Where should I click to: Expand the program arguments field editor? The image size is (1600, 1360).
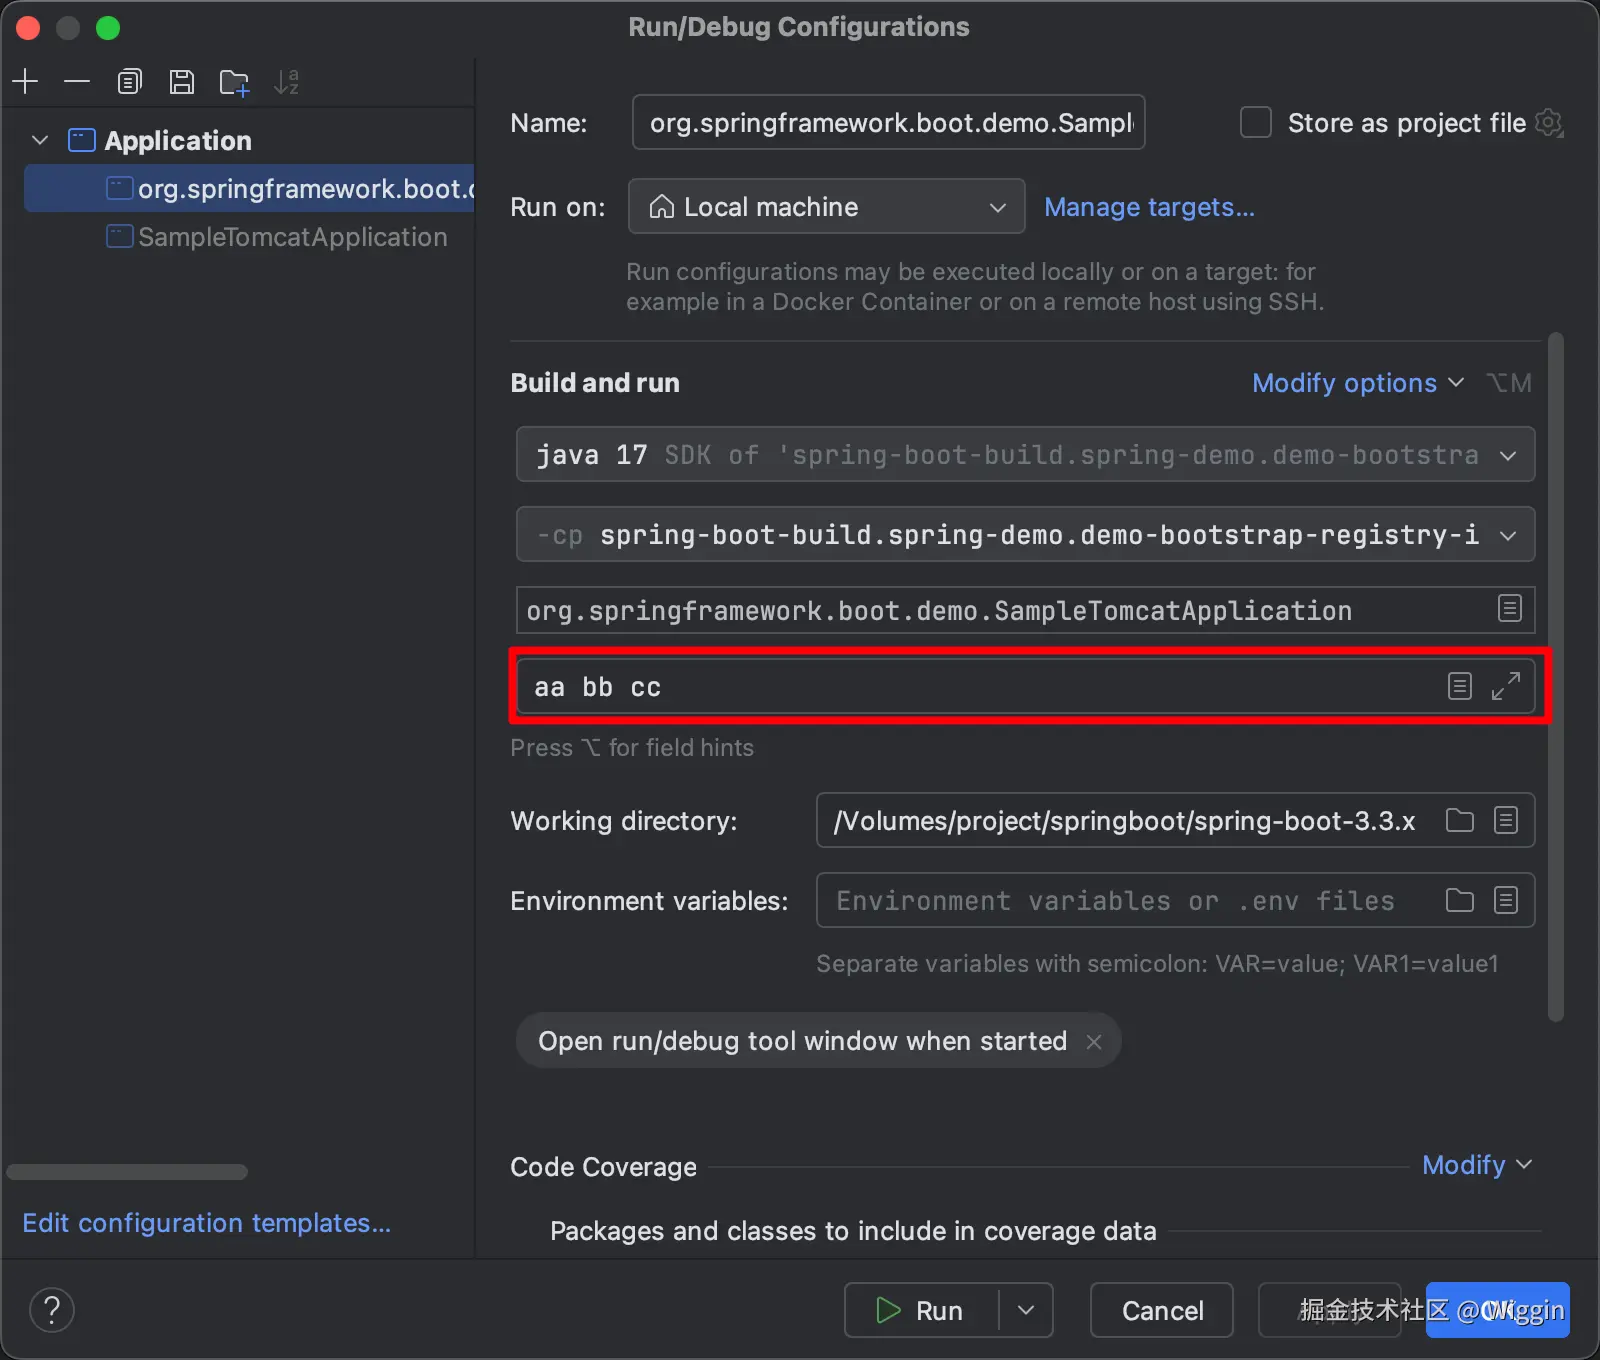(1505, 686)
